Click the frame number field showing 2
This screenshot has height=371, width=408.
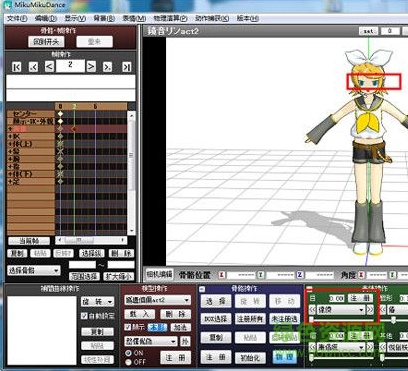tap(70, 66)
